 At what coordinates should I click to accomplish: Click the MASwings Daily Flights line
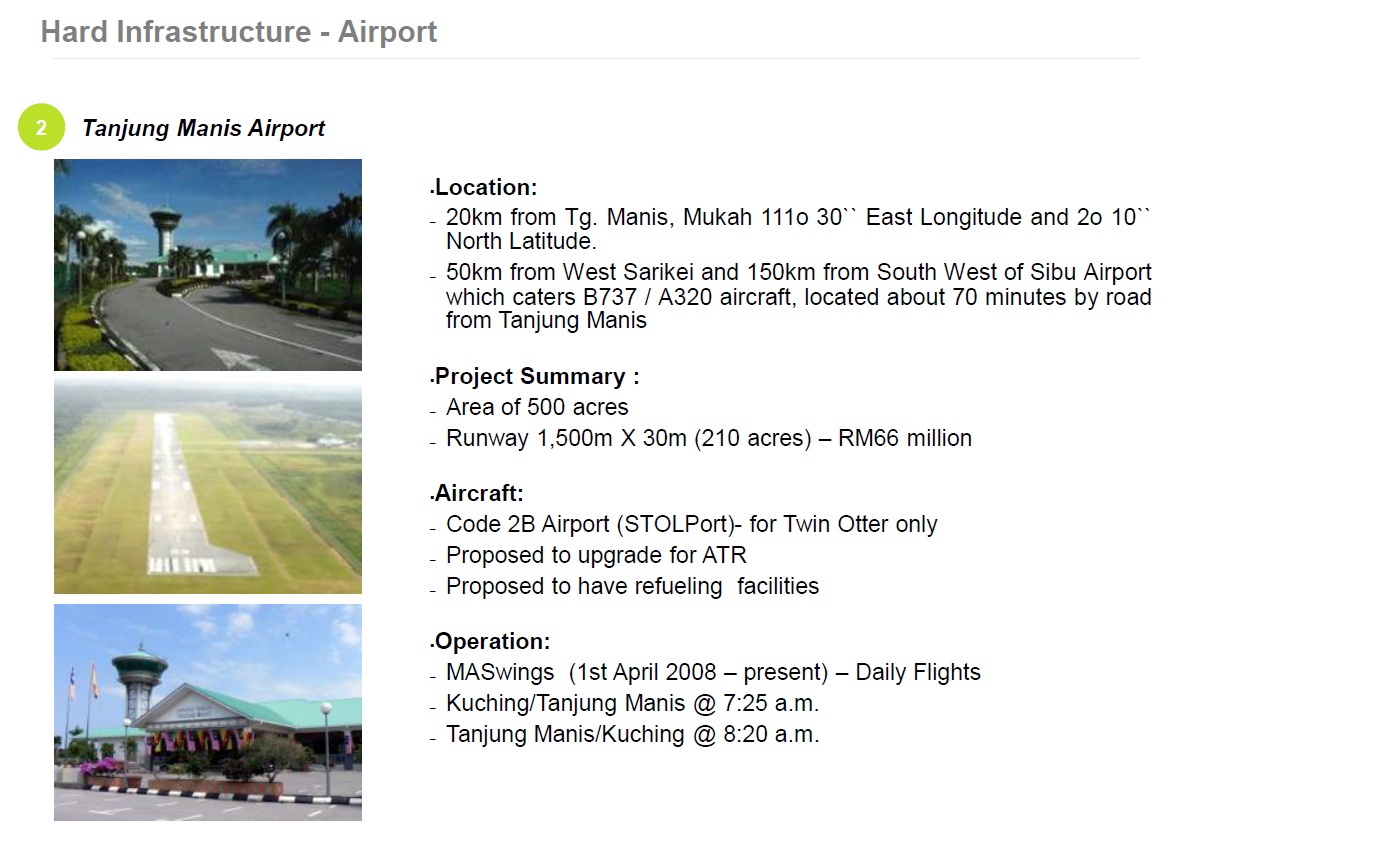713,672
